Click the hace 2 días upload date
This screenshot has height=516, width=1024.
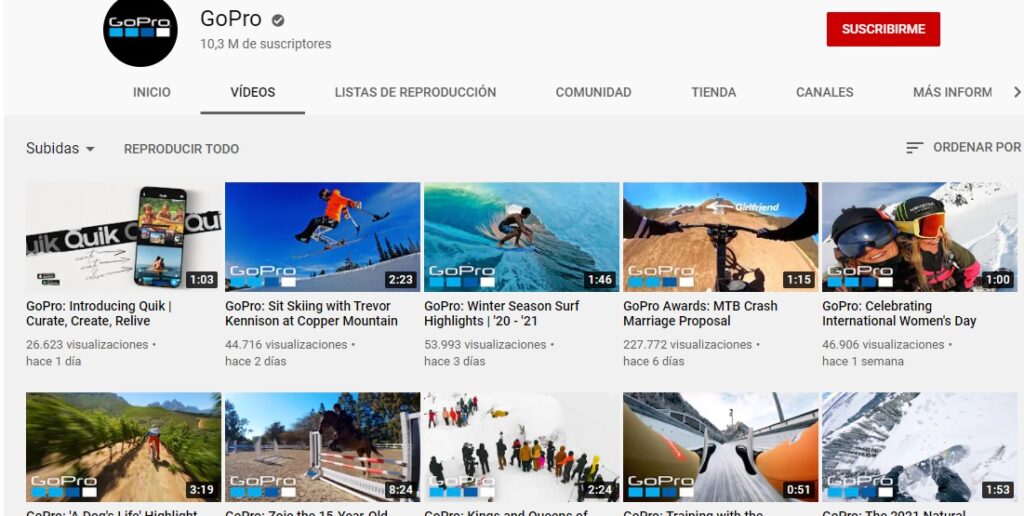coord(256,361)
